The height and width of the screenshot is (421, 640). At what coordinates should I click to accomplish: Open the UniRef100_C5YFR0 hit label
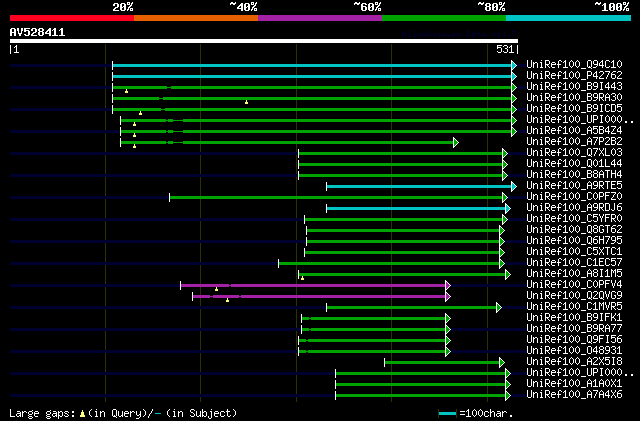click(574, 218)
